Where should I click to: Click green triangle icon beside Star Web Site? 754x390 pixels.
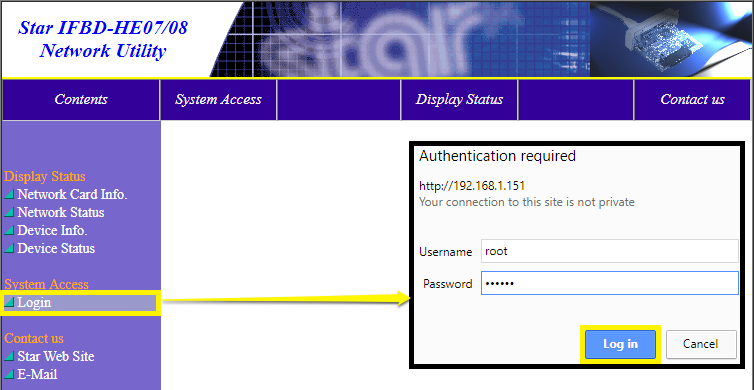tap(9, 357)
